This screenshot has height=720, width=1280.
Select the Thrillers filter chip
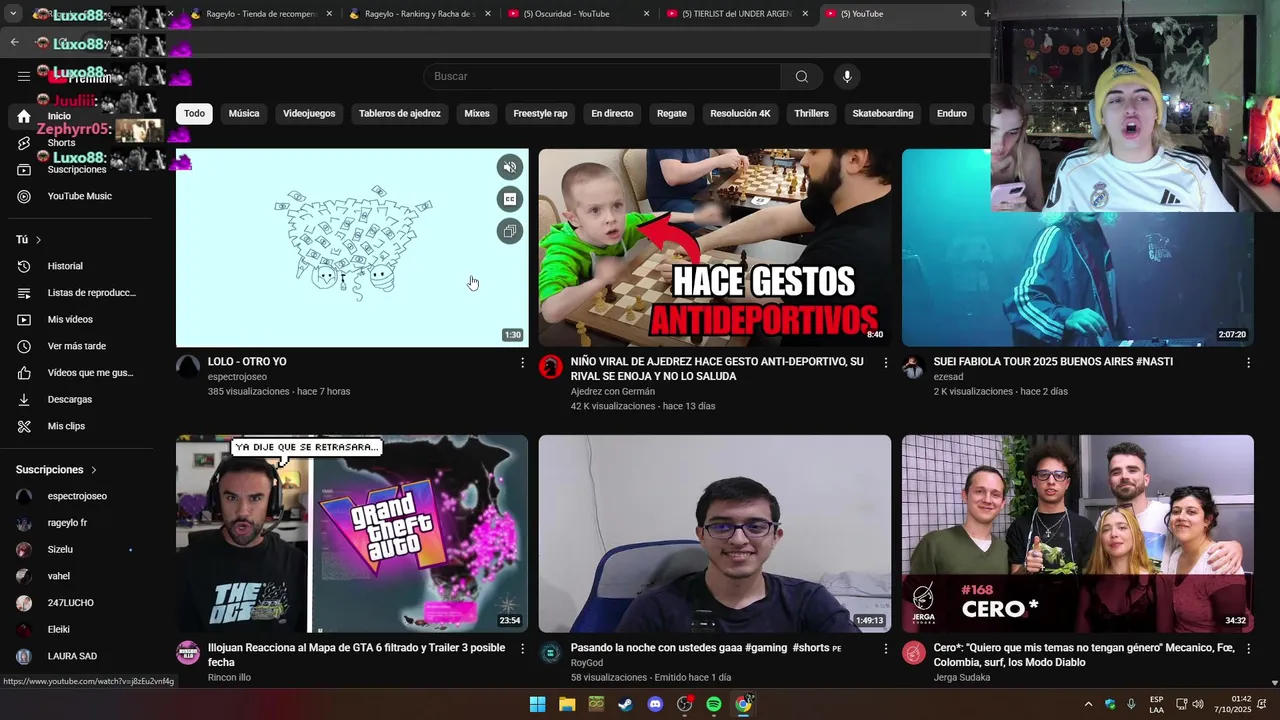pyautogui.click(x=811, y=113)
